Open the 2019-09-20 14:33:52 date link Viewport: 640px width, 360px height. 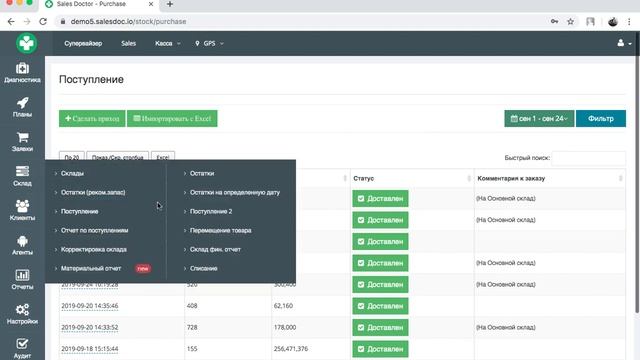click(x=90, y=327)
